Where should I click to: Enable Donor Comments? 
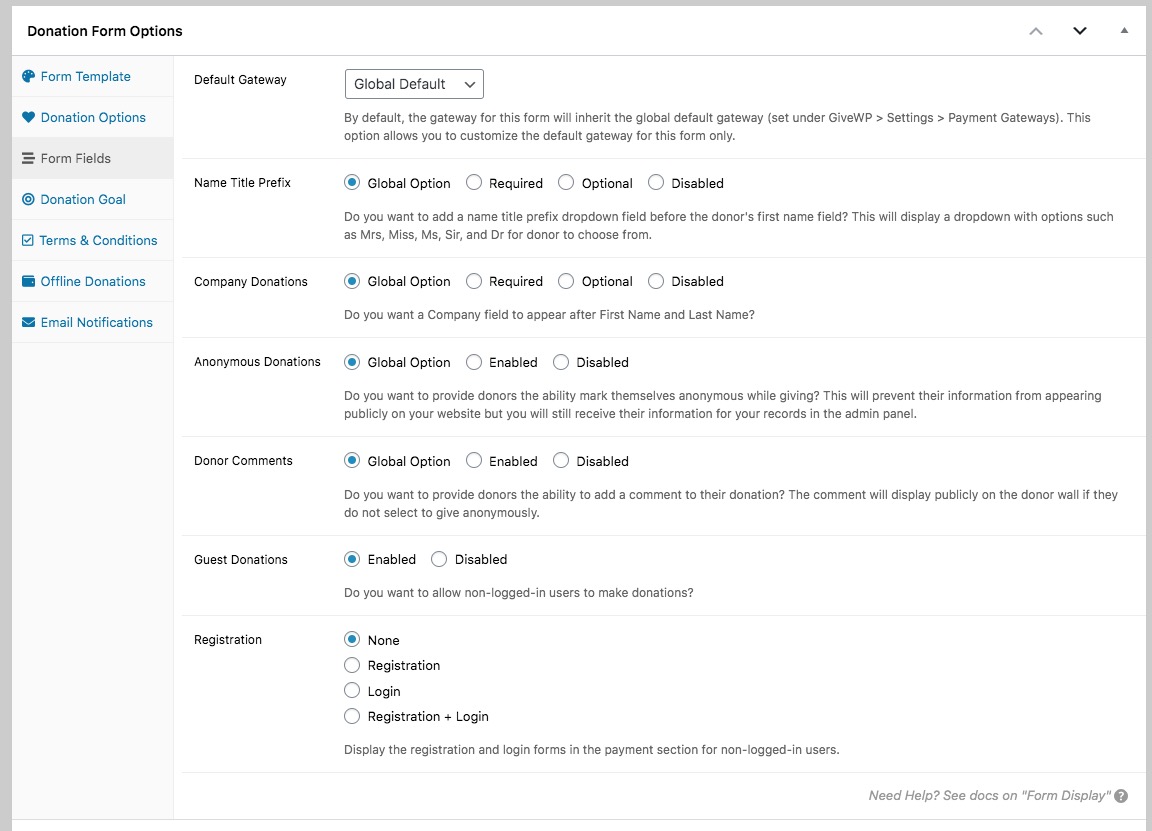point(474,460)
